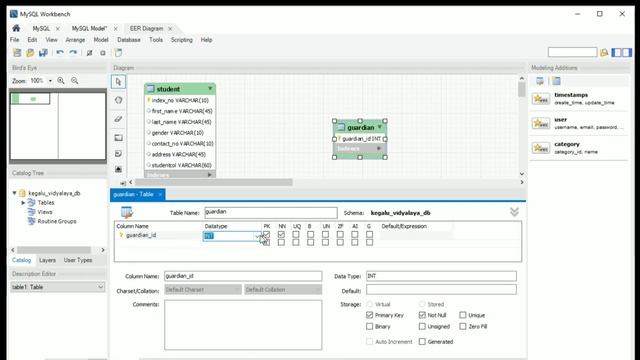Viewport: 640px width, 360px height.
Task: Enable the Zero Fill checkbox
Action: tap(463, 327)
